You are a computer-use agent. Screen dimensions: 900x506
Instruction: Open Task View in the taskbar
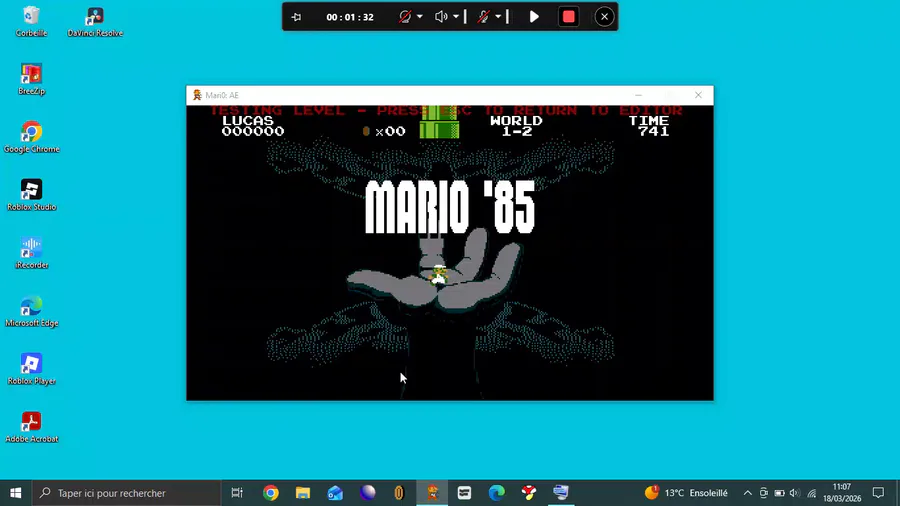click(236, 493)
